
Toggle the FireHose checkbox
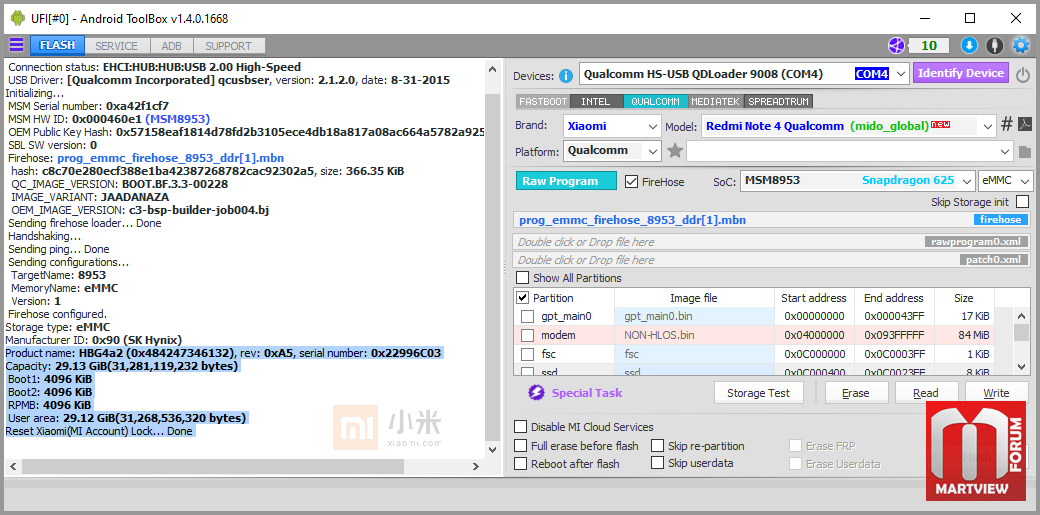631,181
